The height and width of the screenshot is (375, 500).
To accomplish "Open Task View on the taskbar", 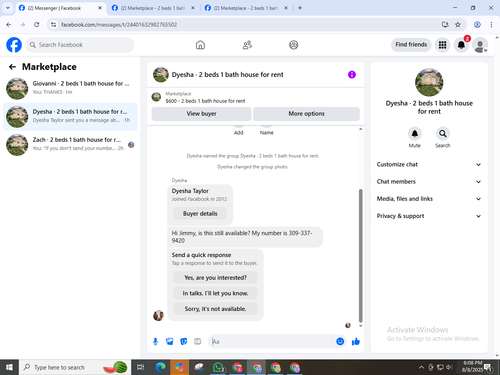I will 141,367.
